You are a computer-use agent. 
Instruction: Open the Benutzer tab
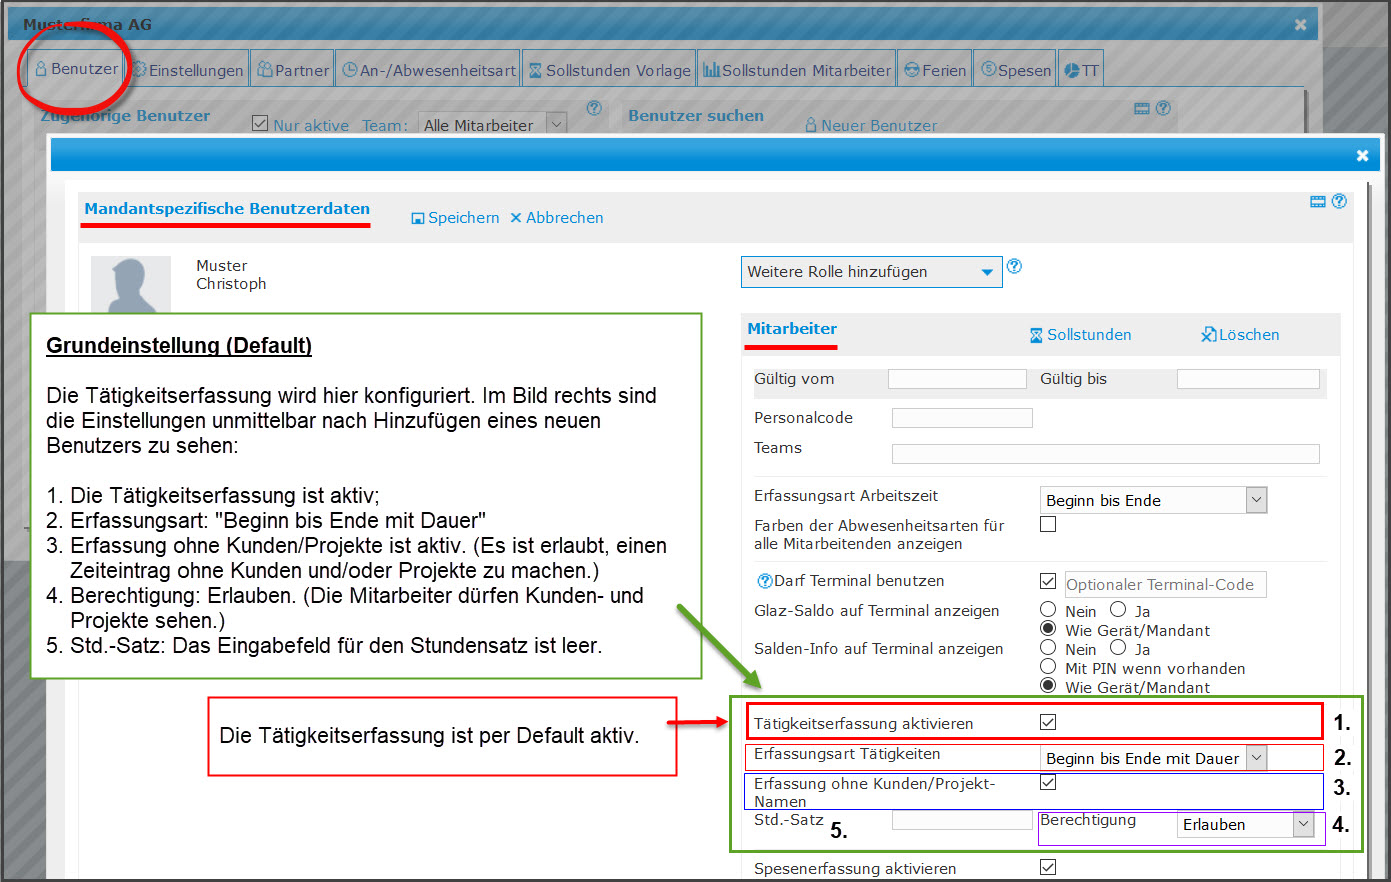click(x=77, y=69)
